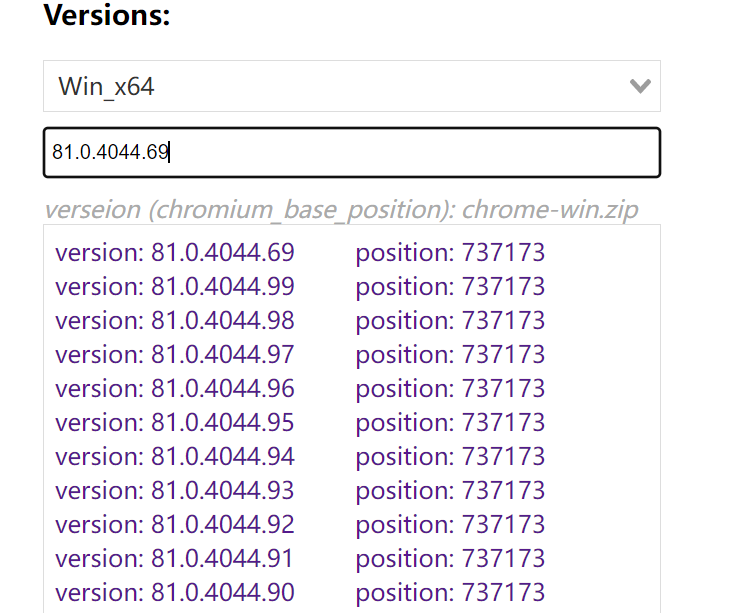This screenshot has height=613, width=753.
Task: Select version 81.0.4044.95 in results
Action: 175,422
